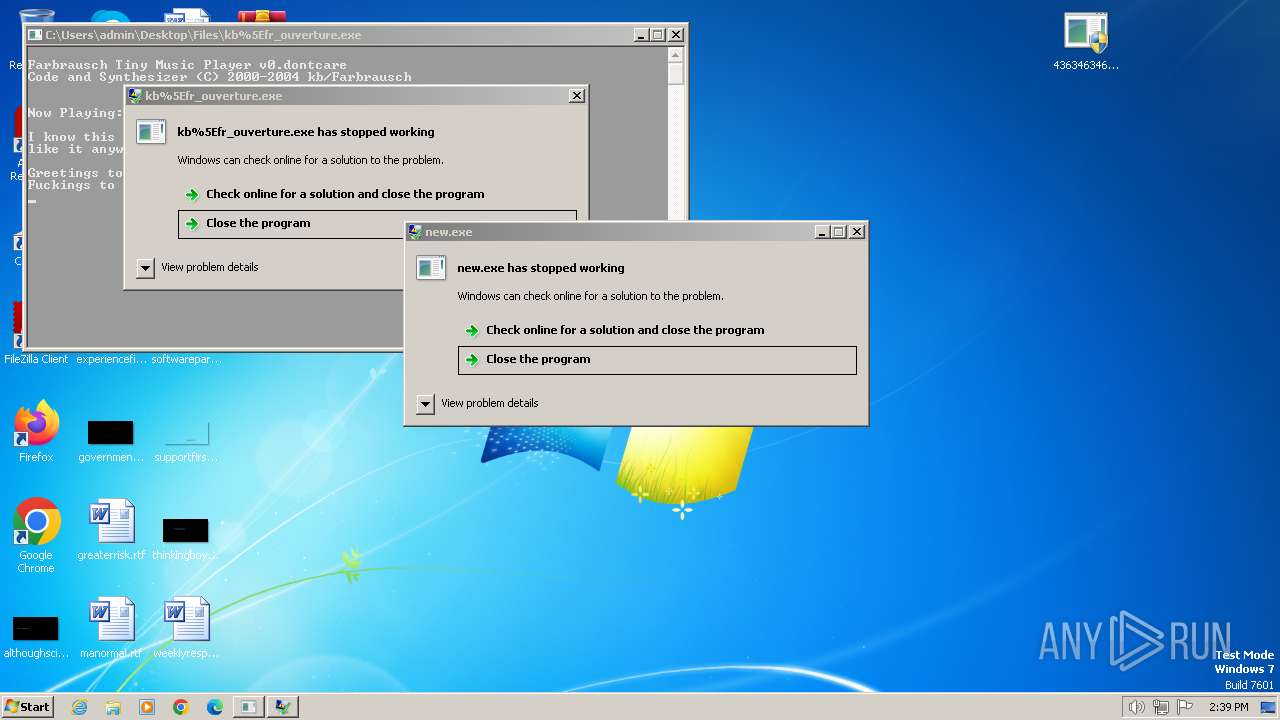
Task: Select weeklyresp... desktop document
Action: pos(186,628)
